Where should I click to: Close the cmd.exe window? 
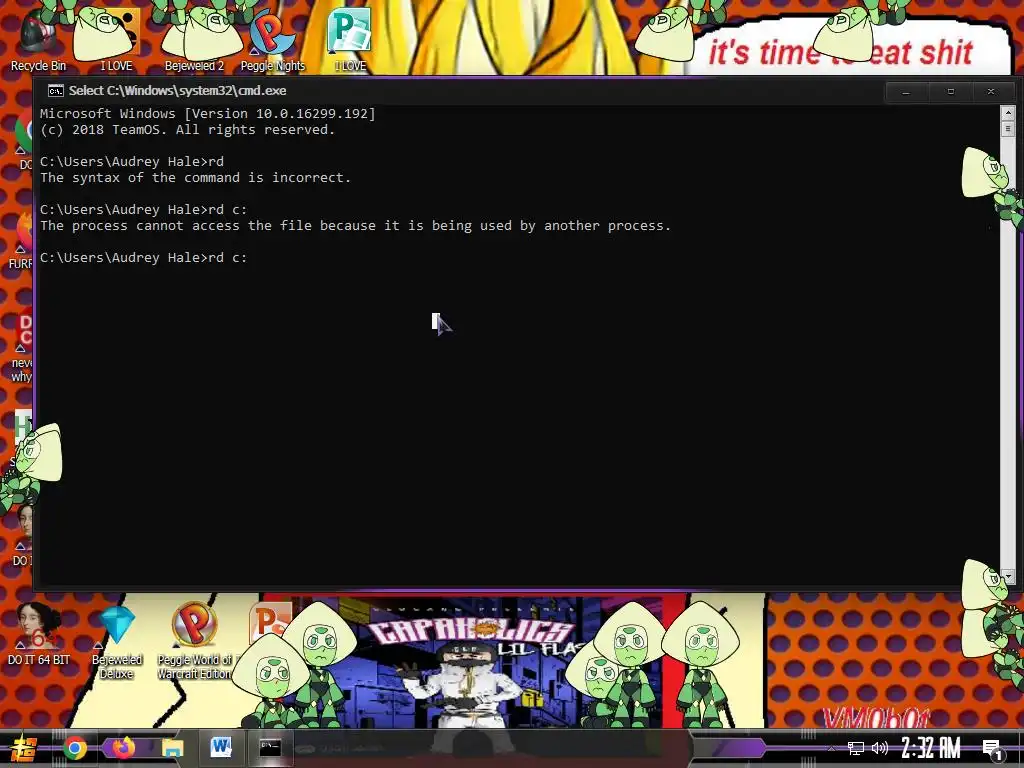click(991, 92)
